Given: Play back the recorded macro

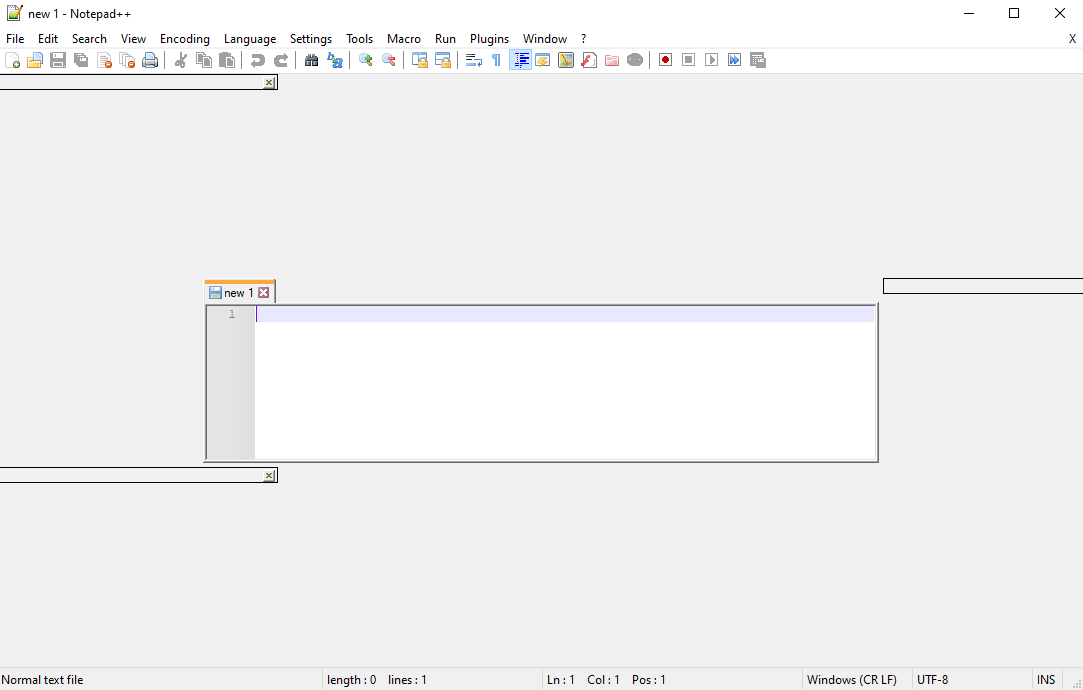Looking at the screenshot, I should click(x=711, y=60).
